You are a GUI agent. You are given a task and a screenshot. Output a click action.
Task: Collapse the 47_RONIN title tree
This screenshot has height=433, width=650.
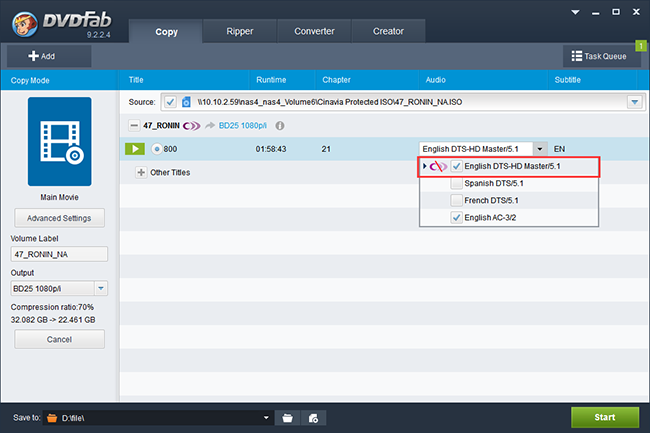tap(134, 126)
